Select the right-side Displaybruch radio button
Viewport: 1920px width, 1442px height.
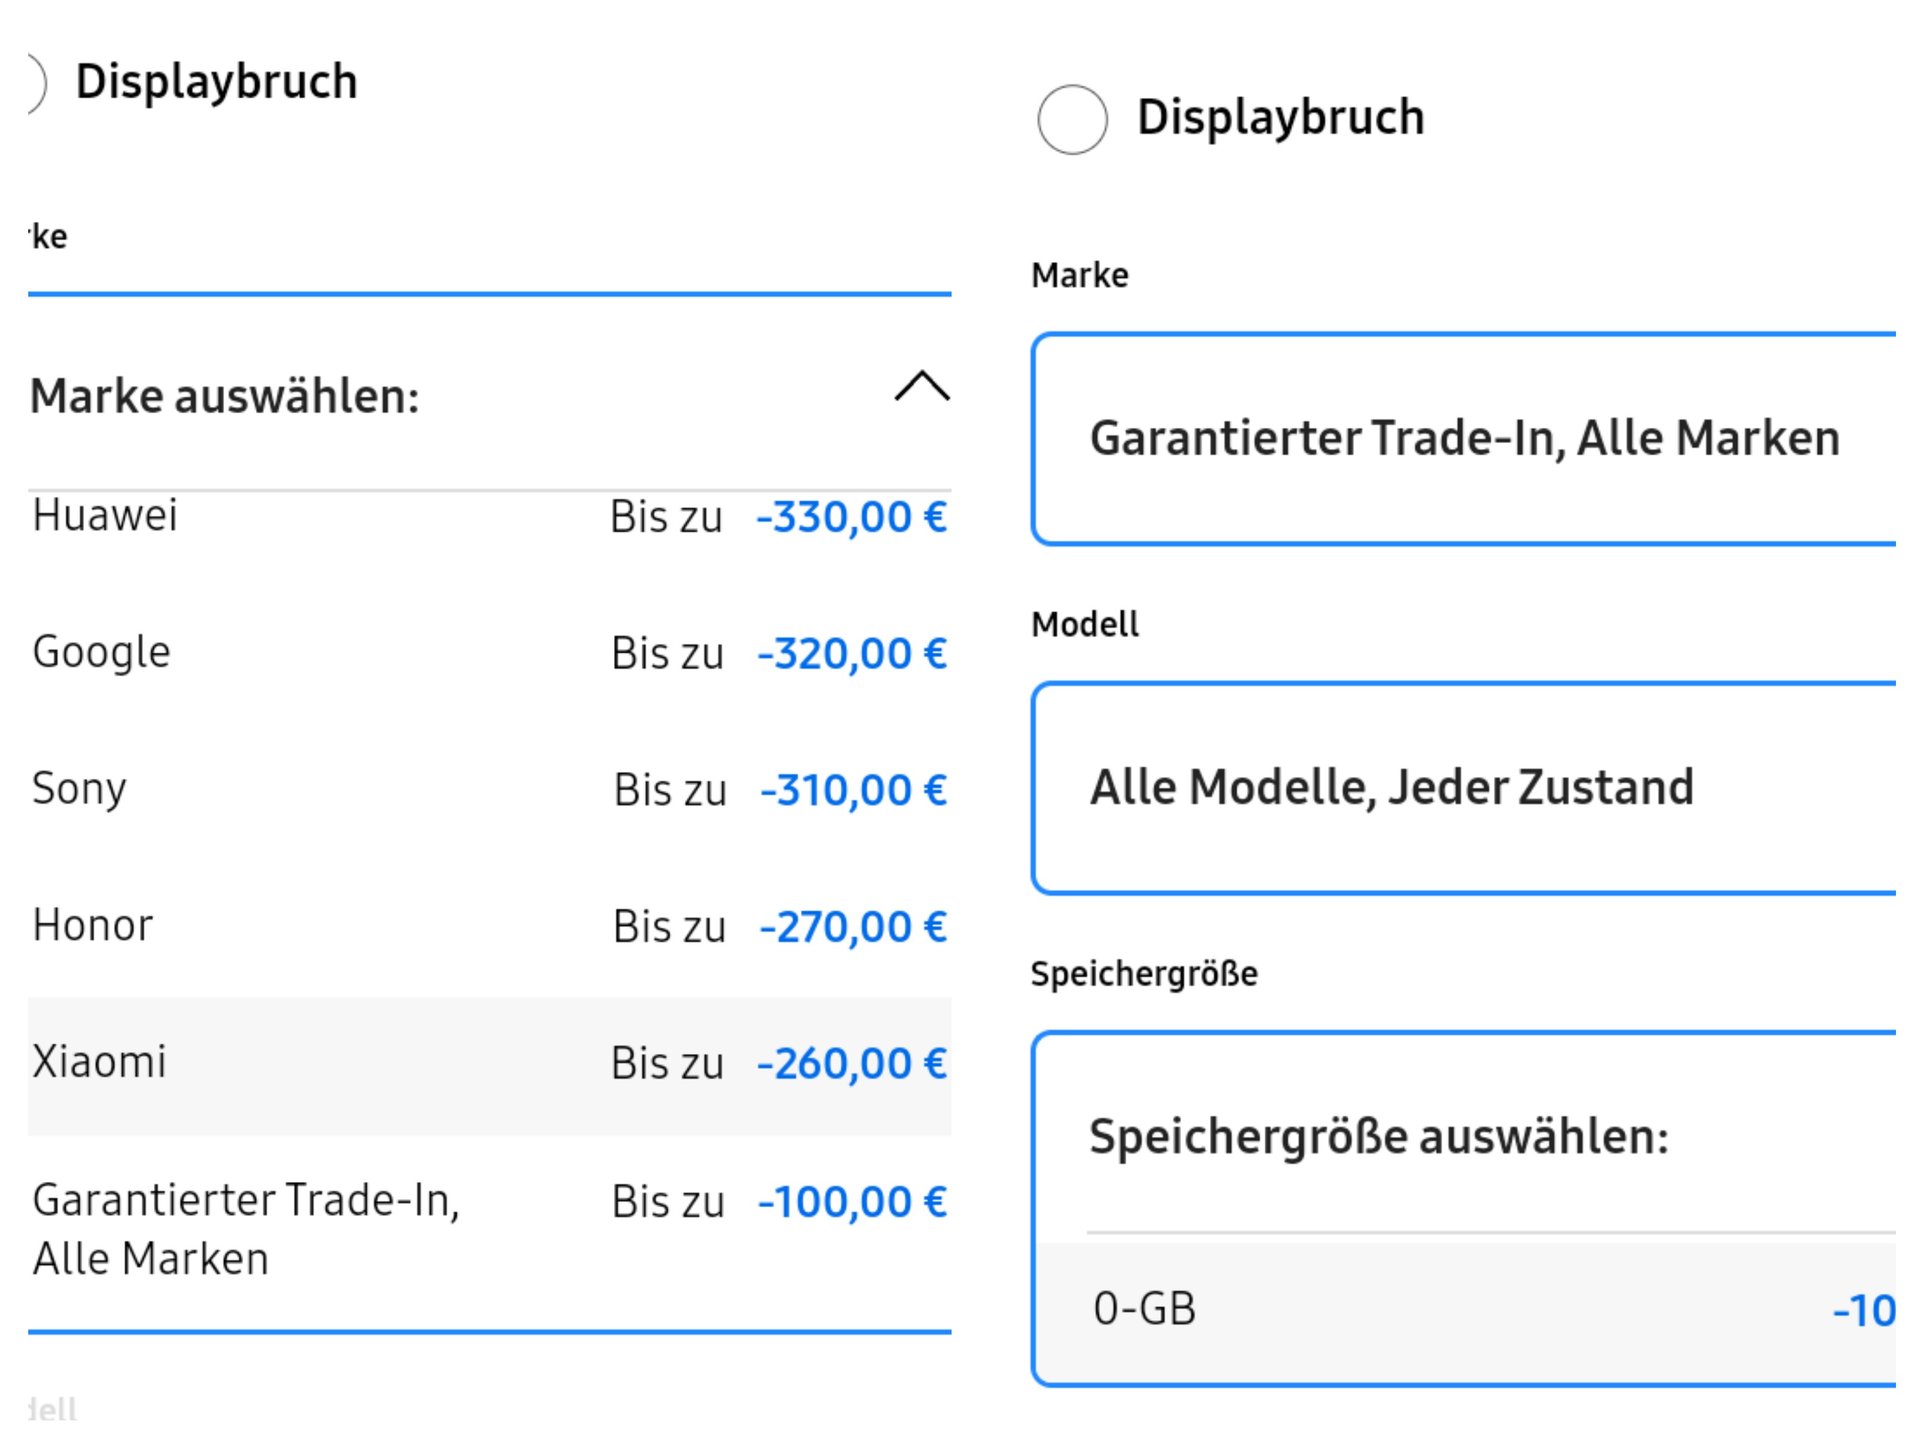pyautogui.click(x=1072, y=119)
